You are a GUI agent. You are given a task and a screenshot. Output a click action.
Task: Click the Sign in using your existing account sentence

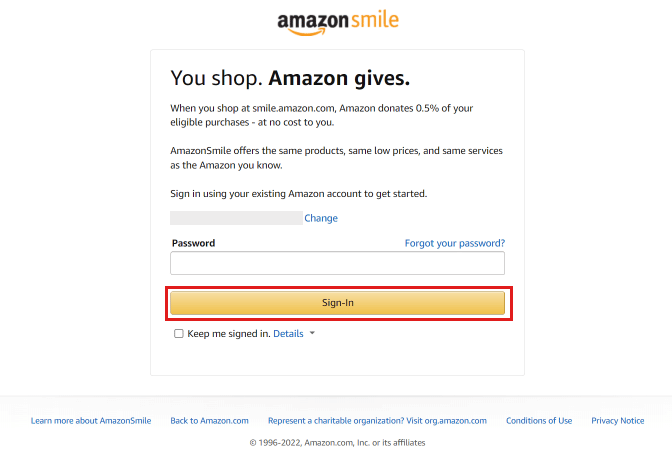coord(299,194)
